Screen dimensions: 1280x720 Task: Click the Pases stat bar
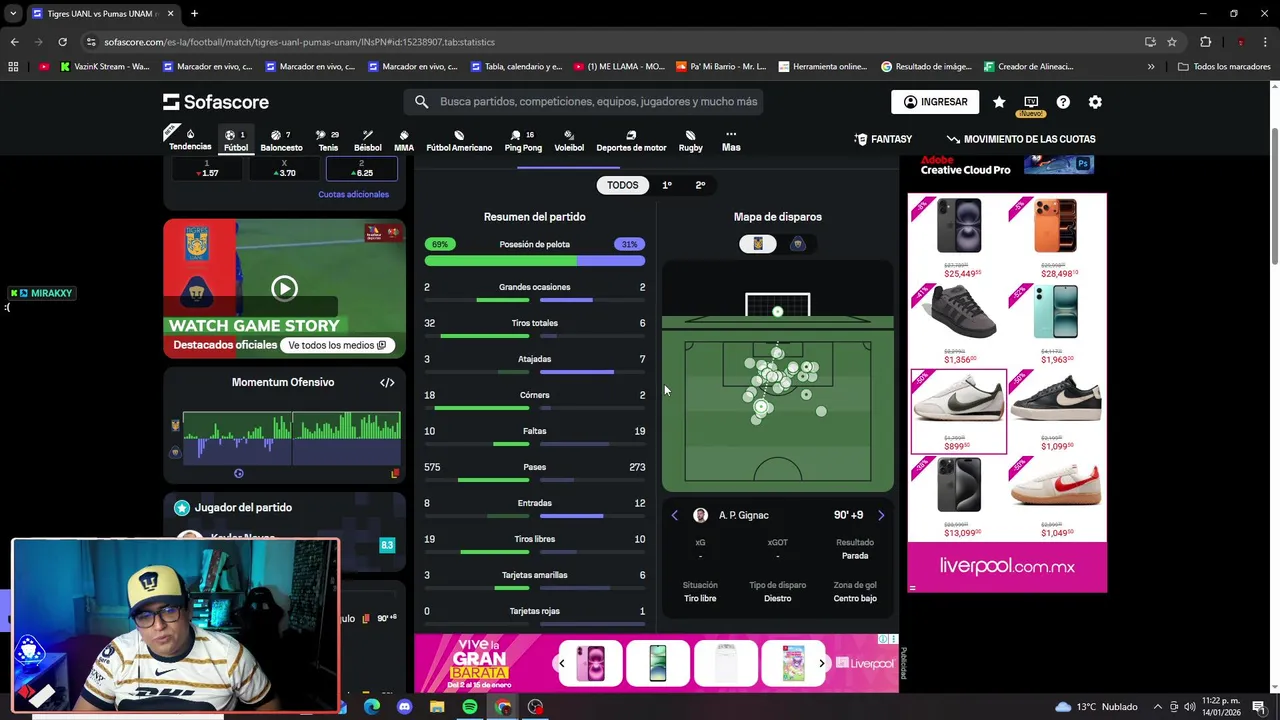click(535, 480)
